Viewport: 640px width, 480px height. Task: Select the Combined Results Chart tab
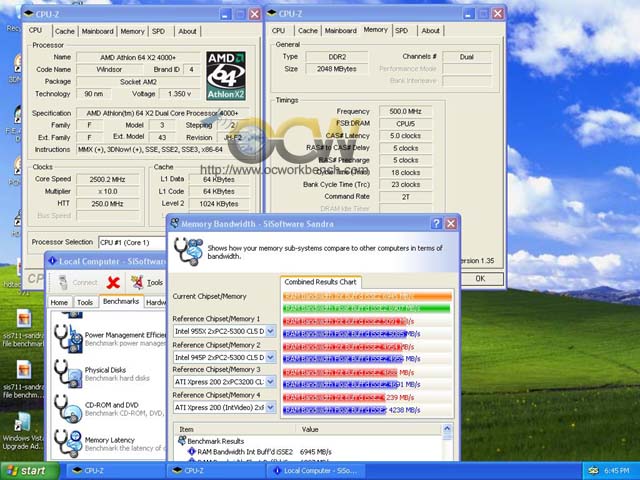320,282
